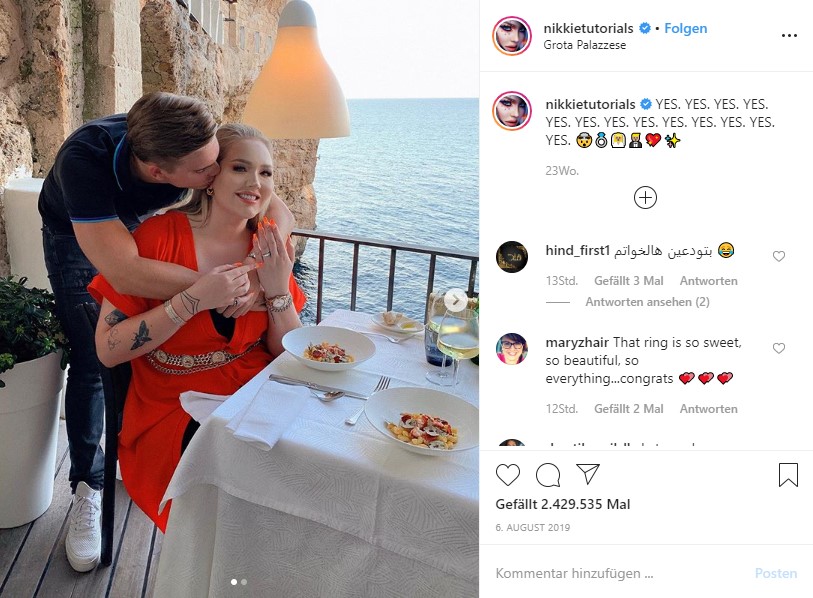This screenshot has width=813, height=598.
Task: Save post with the bookmark icon
Action: pyautogui.click(x=788, y=475)
